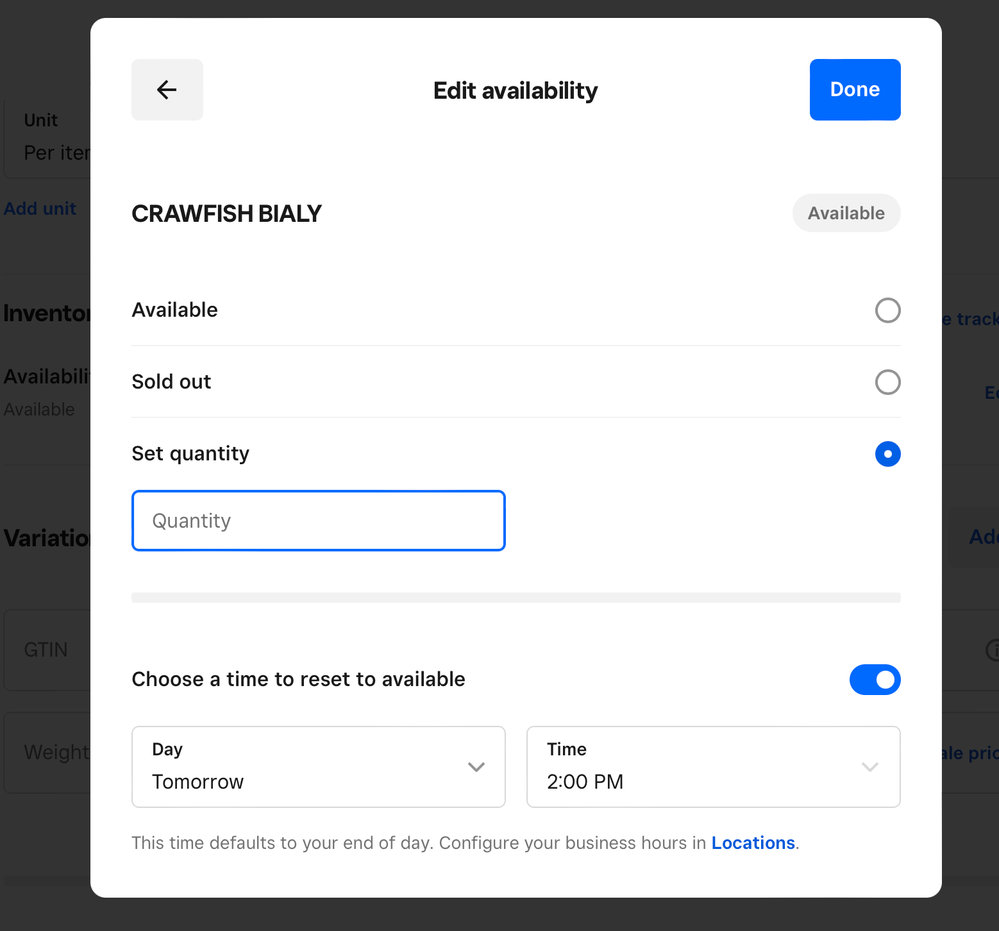999x931 pixels.
Task: Click the partially hidden Add button beside Variations
Action: point(982,538)
